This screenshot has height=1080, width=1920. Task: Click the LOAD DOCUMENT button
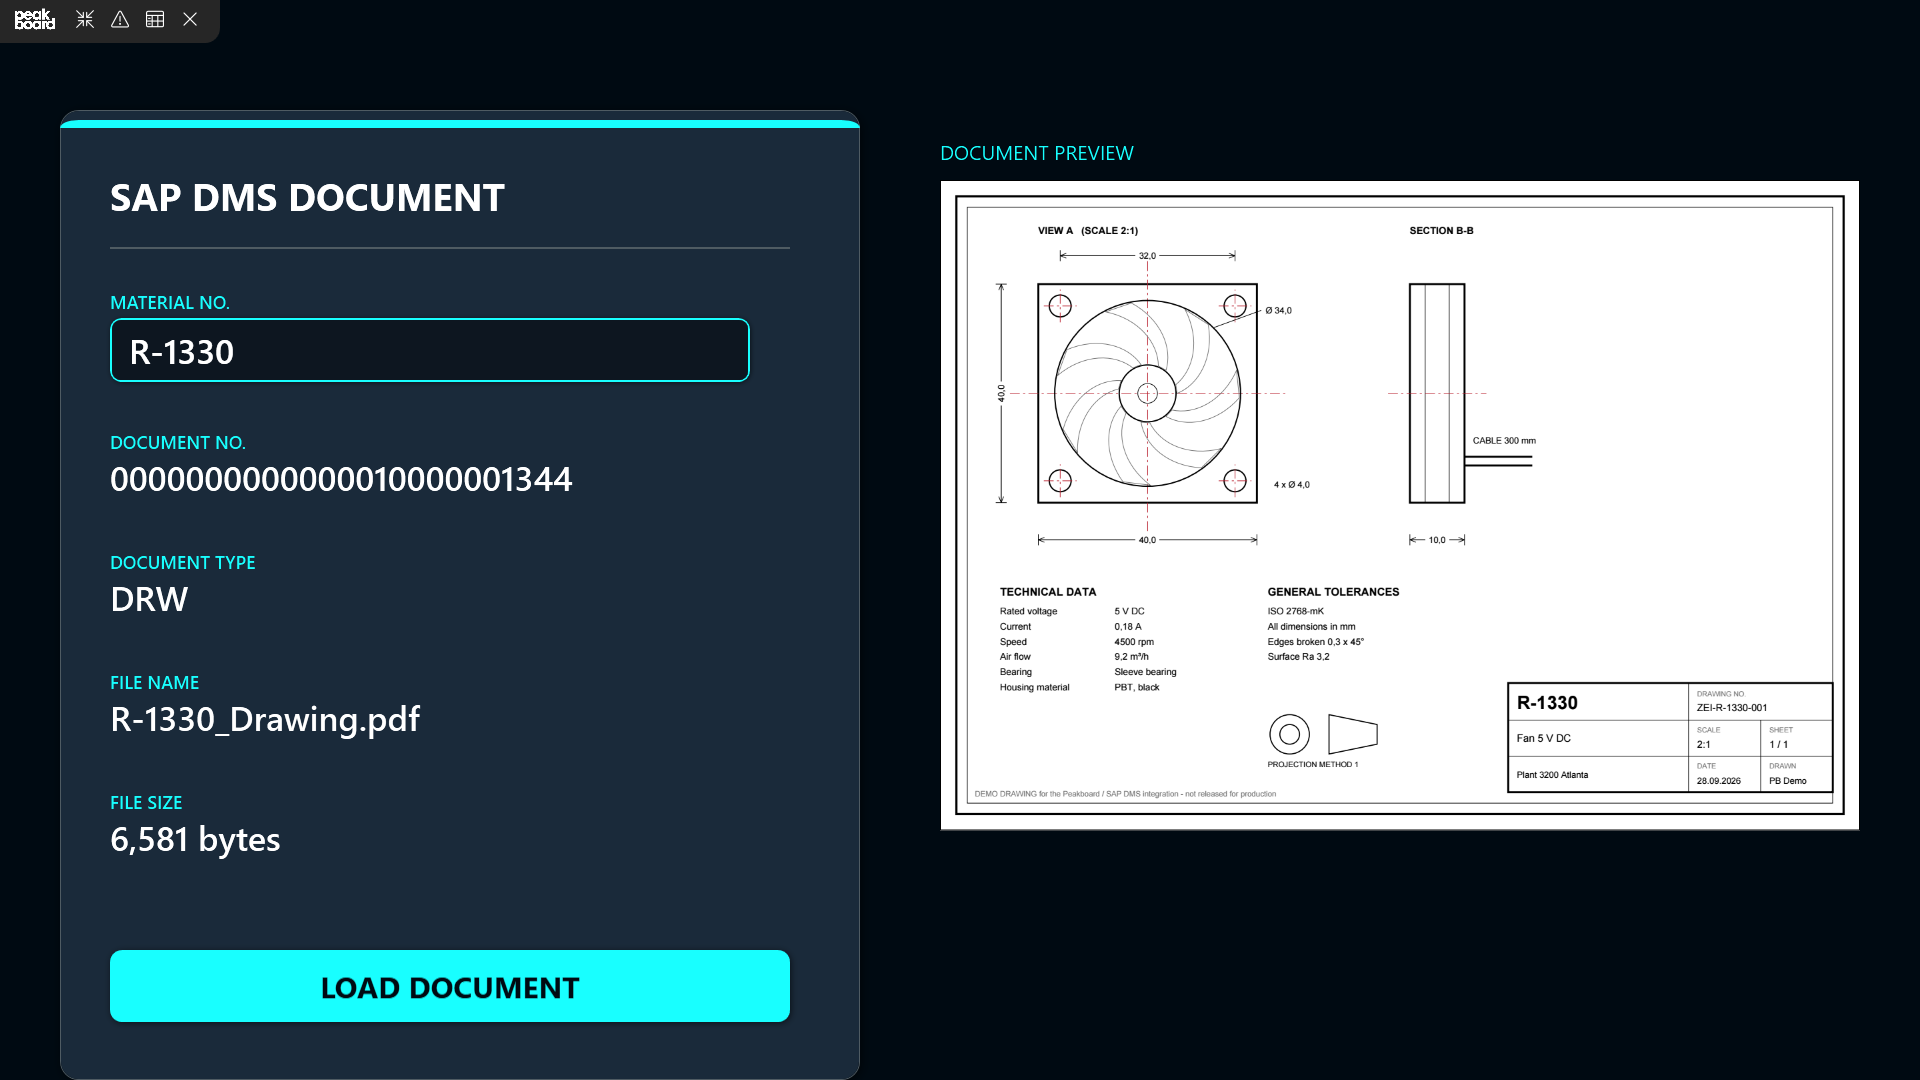click(x=450, y=986)
